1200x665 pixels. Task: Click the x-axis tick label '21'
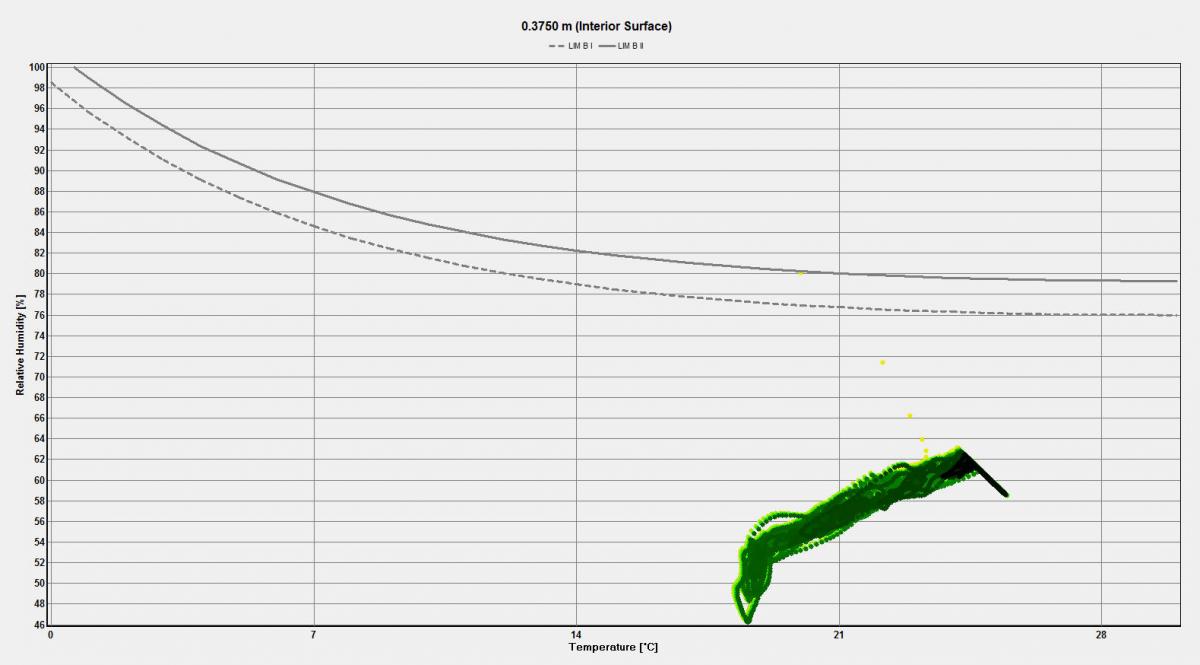(838, 635)
